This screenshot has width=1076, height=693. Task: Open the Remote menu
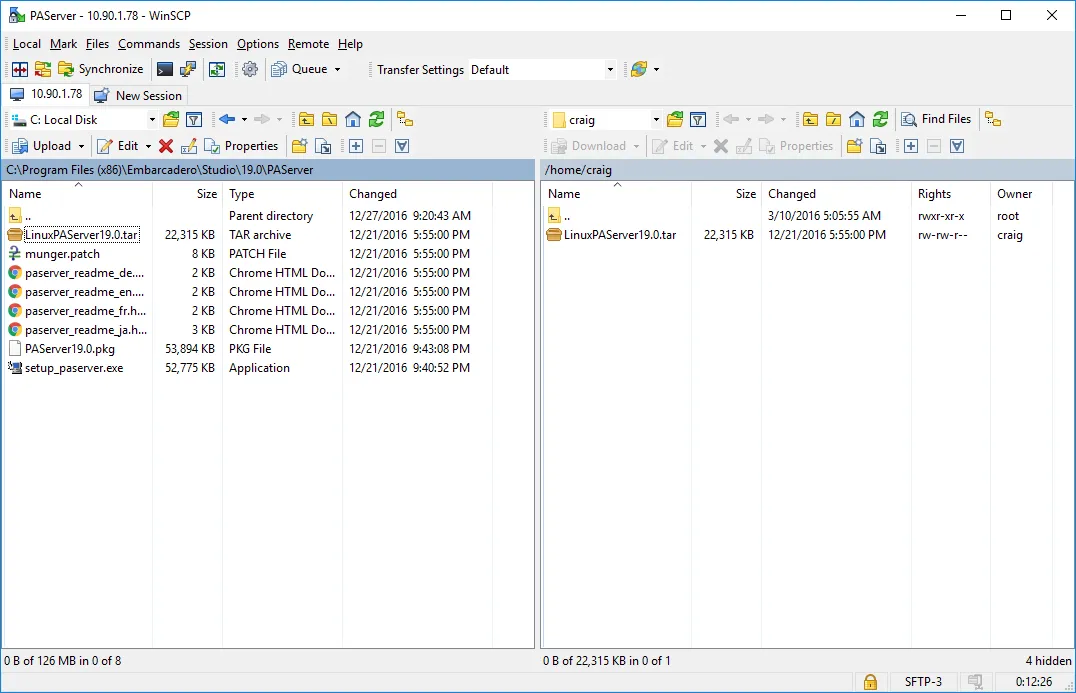pos(308,44)
